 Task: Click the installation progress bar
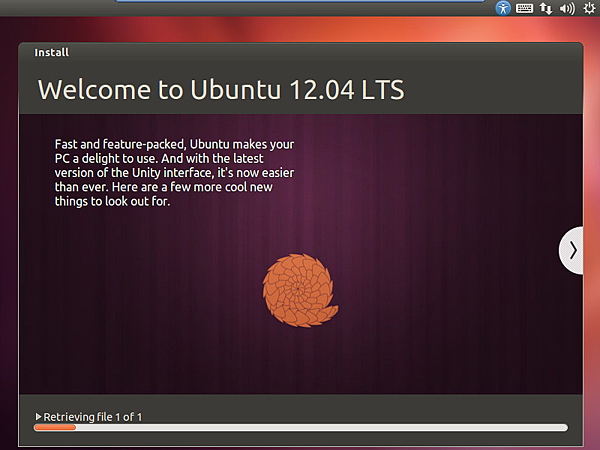click(x=301, y=427)
